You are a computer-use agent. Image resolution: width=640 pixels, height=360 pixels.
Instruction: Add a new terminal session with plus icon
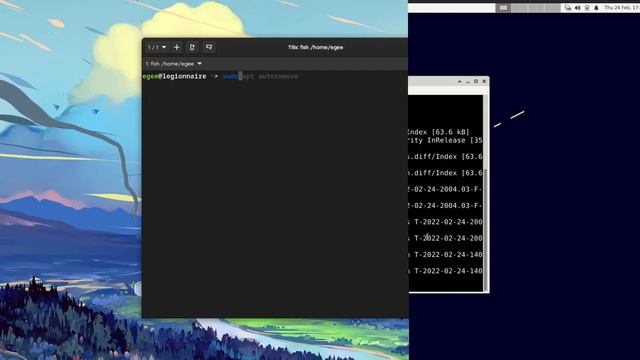(176, 47)
